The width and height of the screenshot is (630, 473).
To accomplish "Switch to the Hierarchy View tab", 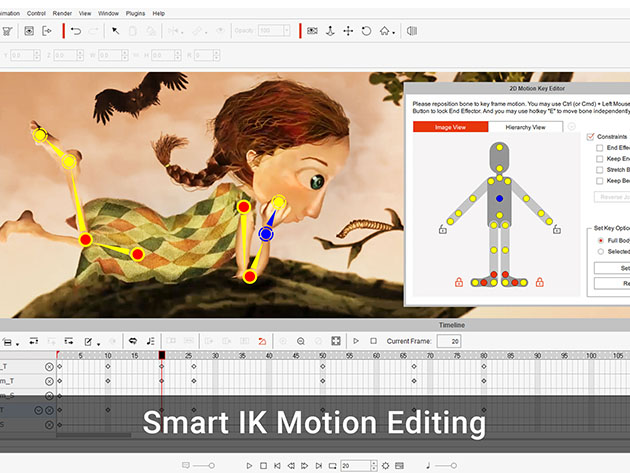I will (x=526, y=127).
